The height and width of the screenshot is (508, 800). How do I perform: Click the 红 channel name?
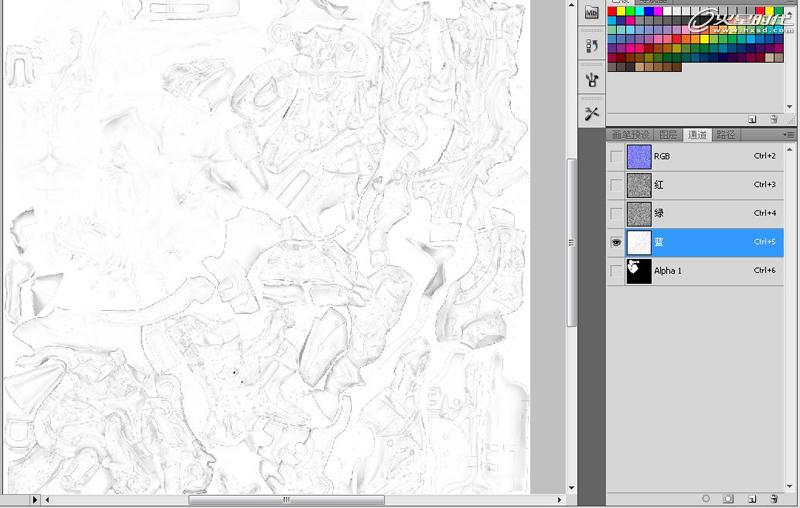click(x=659, y=185)
